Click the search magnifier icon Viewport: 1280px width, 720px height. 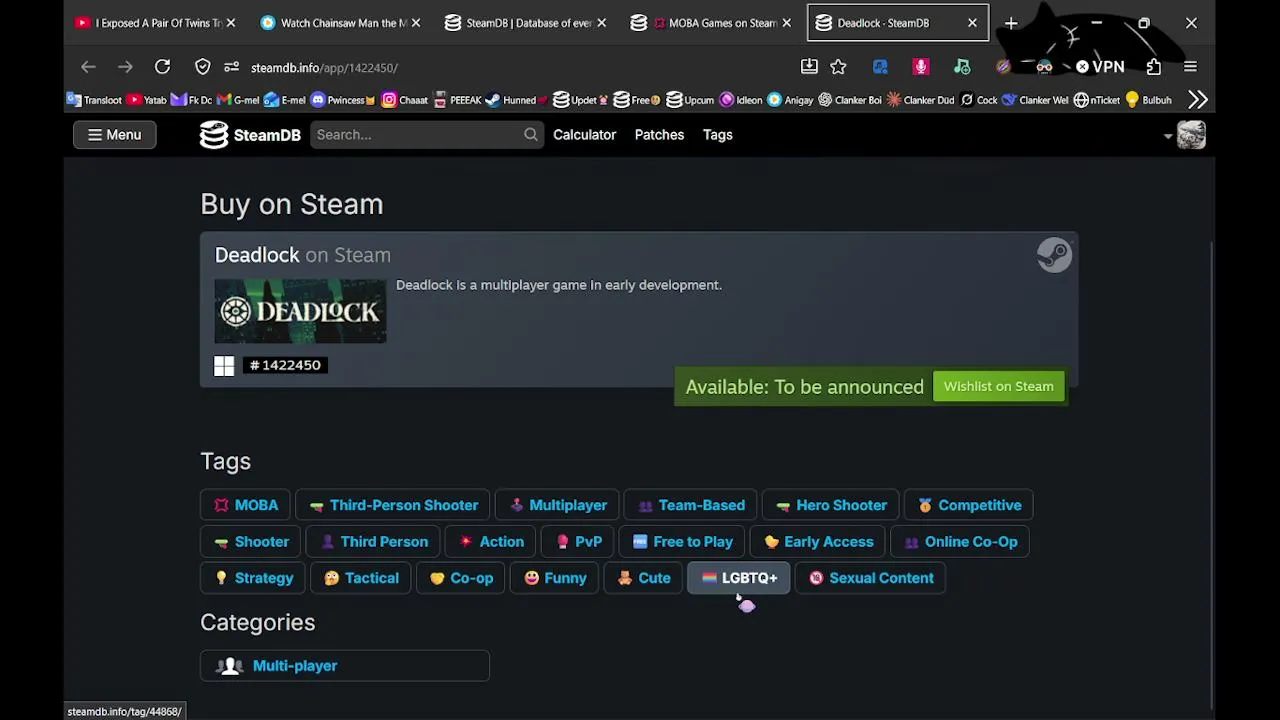(x=531, y=135)
